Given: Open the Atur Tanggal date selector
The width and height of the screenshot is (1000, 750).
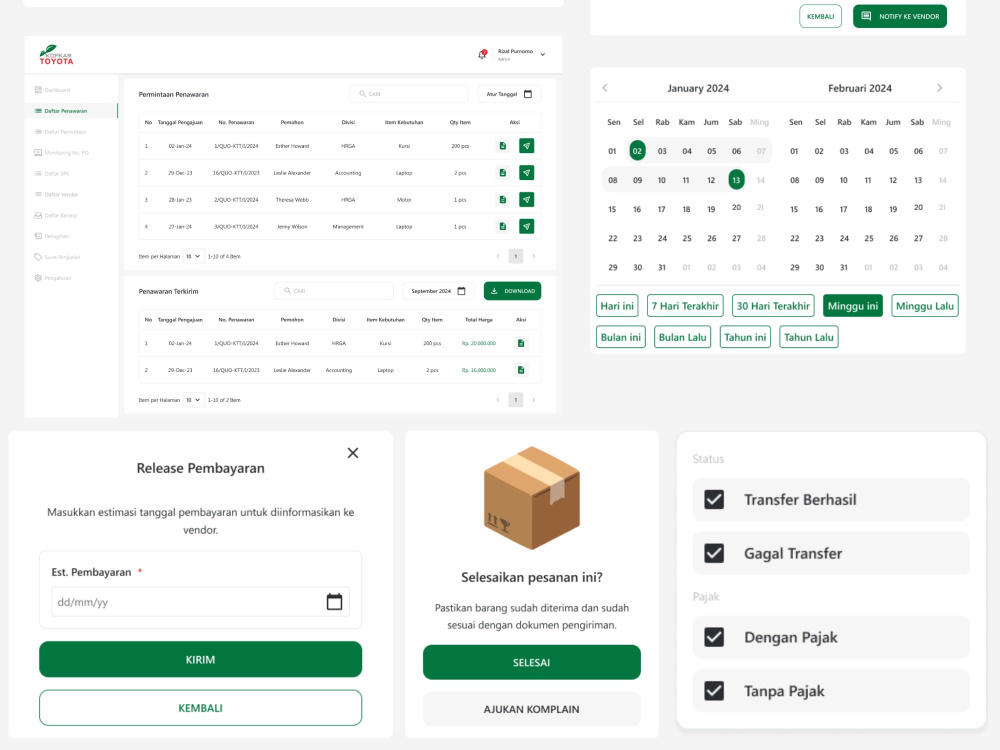Looking at the screenshot, I should point(509,94).
